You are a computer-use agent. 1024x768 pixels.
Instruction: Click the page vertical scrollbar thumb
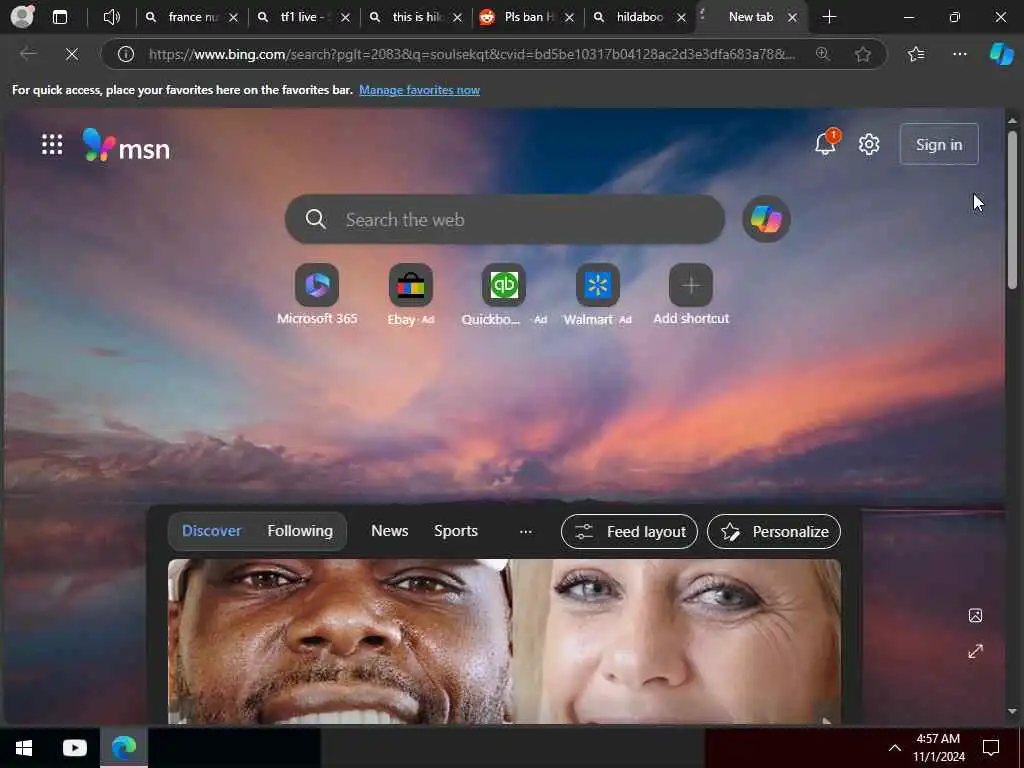click(1012, 209)
